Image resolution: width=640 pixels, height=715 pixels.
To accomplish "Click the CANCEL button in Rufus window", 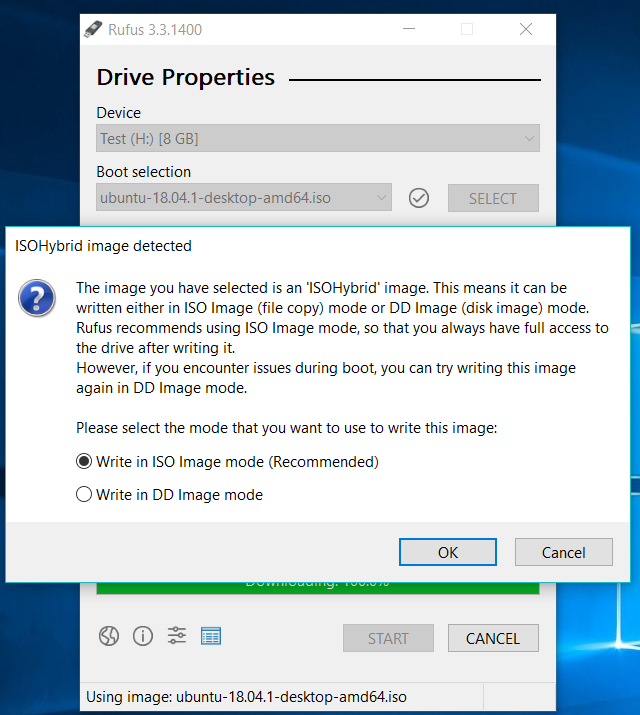I will 493,638.
